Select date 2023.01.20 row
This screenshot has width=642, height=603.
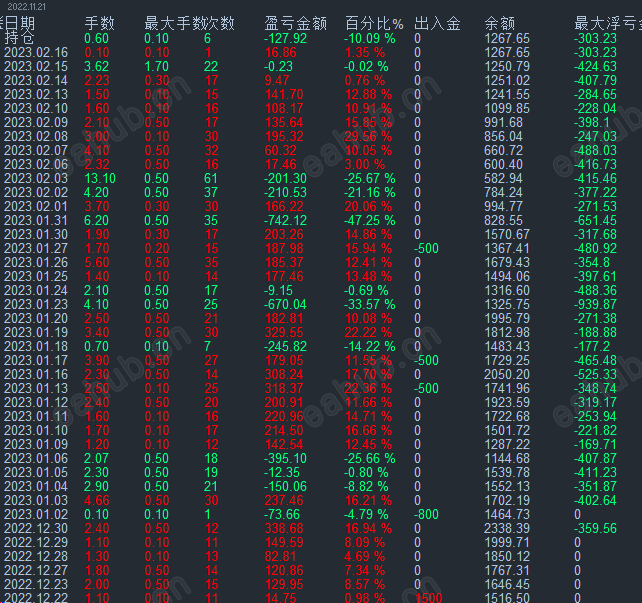coord(36,318)
